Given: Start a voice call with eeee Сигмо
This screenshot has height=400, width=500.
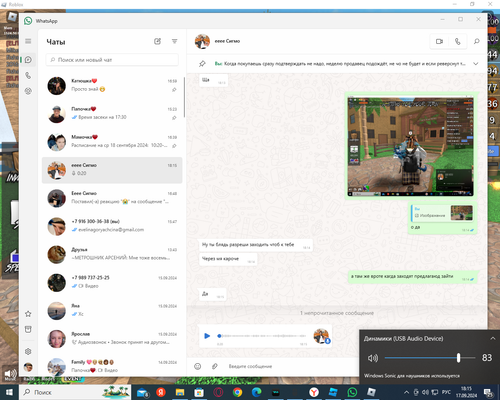Looking at the screenshot, I should (457, 41).
